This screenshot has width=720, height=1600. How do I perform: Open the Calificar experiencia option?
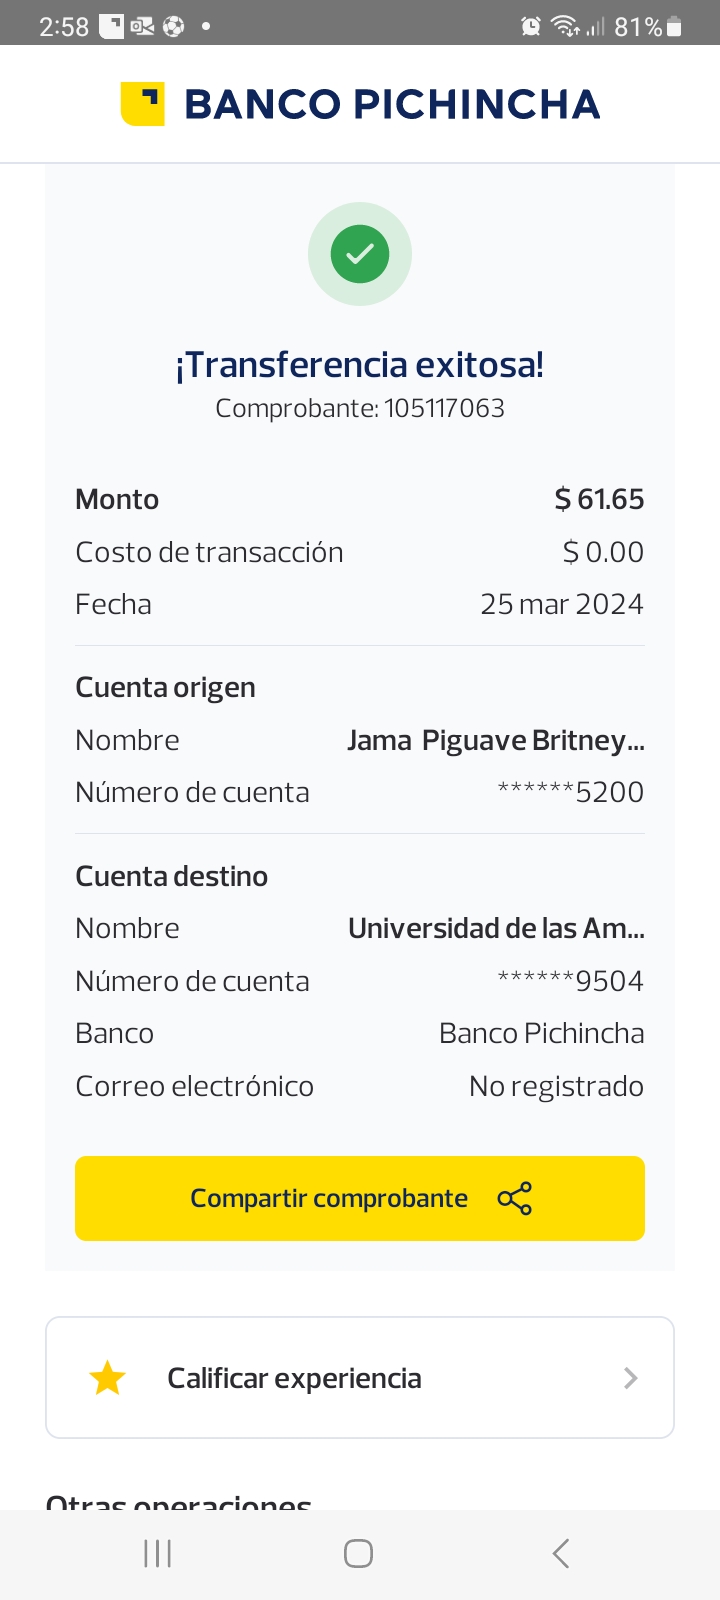(x=294, y=1378)
